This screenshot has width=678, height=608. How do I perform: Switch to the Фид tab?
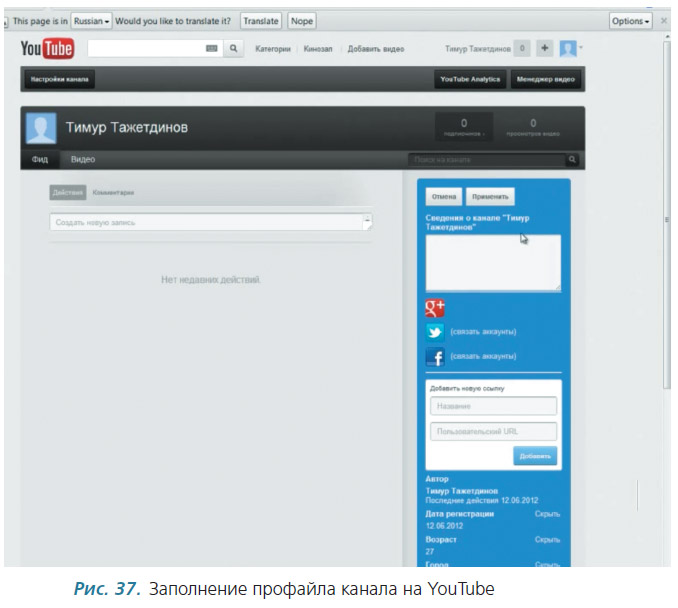pyautogui.click(x=40, y=160)
